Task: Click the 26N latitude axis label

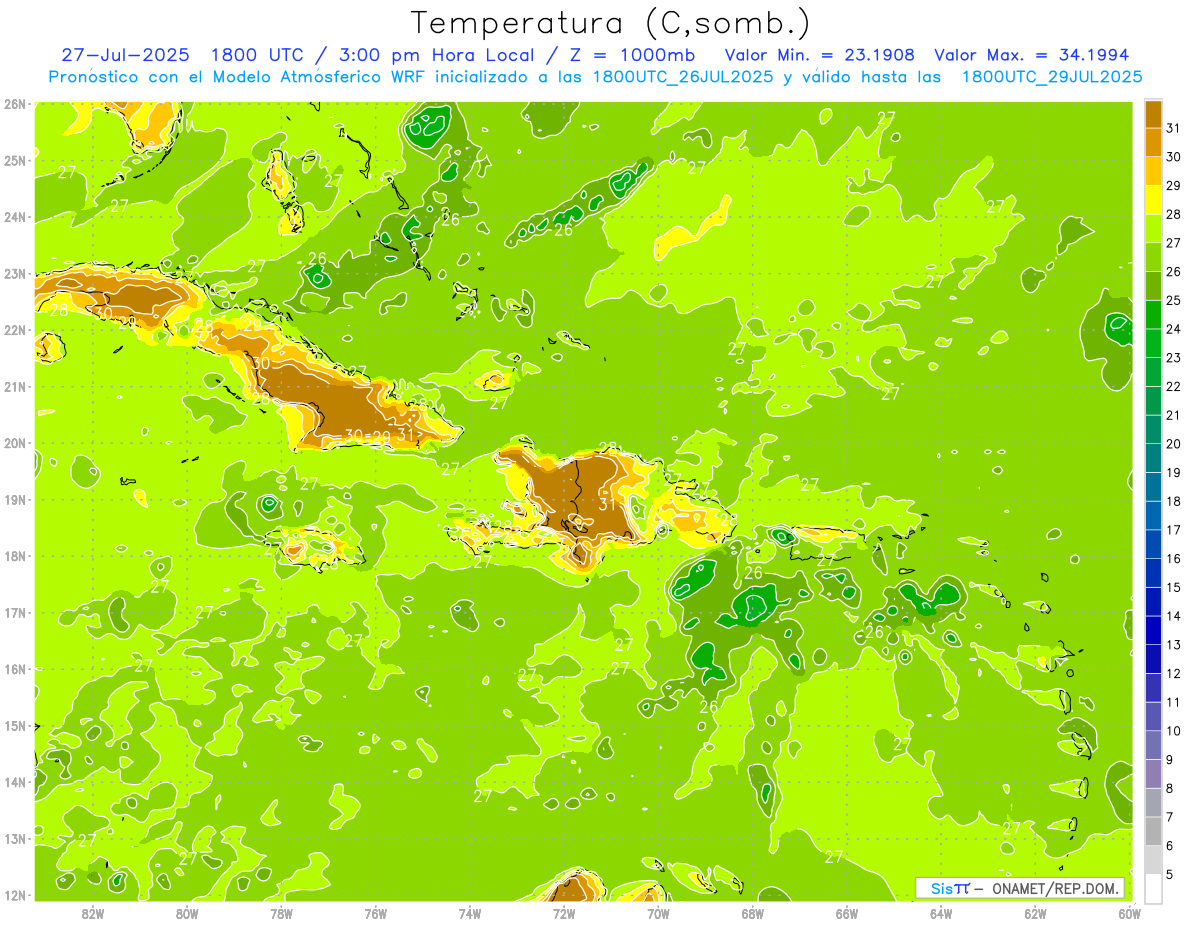Action: click(15, 104)
